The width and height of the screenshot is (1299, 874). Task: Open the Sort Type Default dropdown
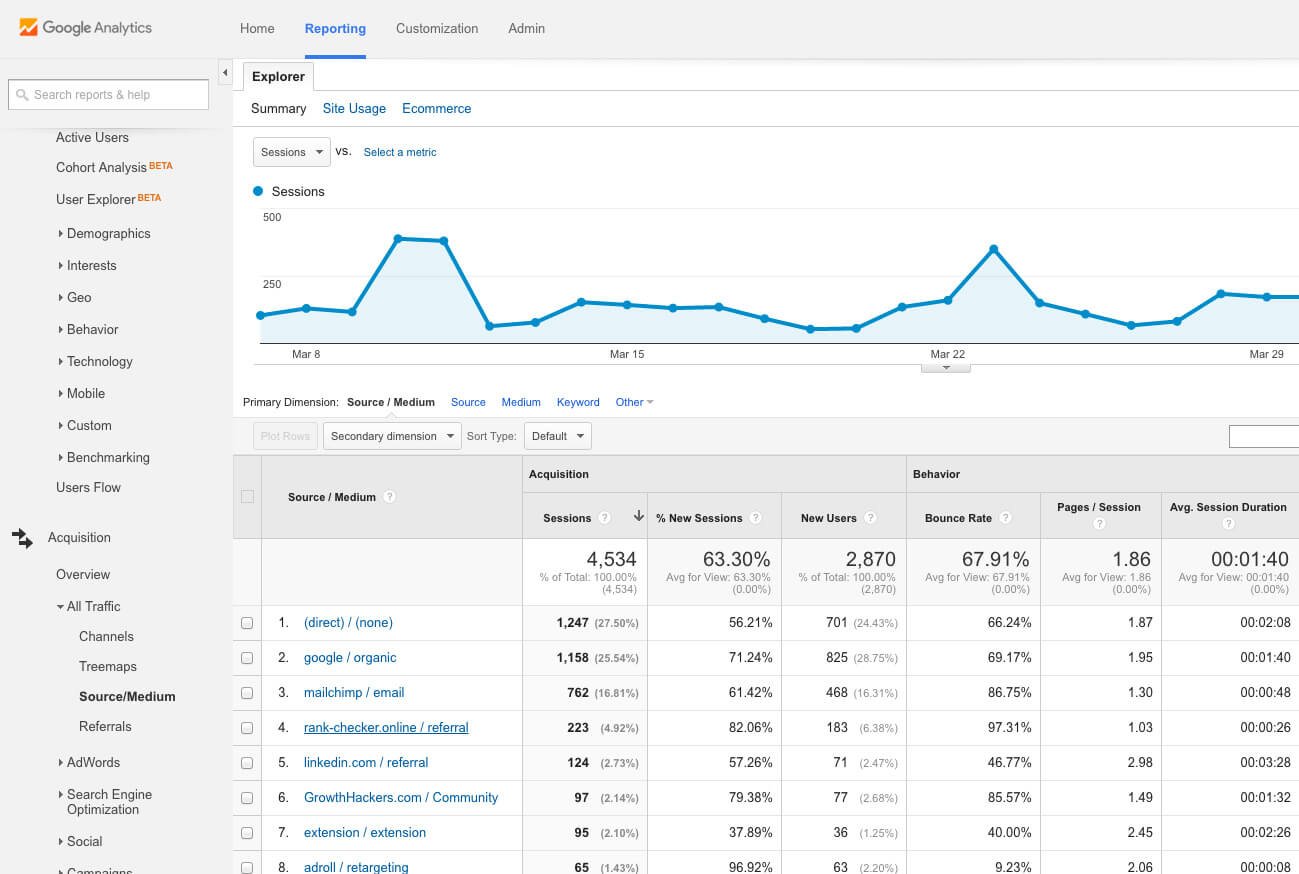557,436
